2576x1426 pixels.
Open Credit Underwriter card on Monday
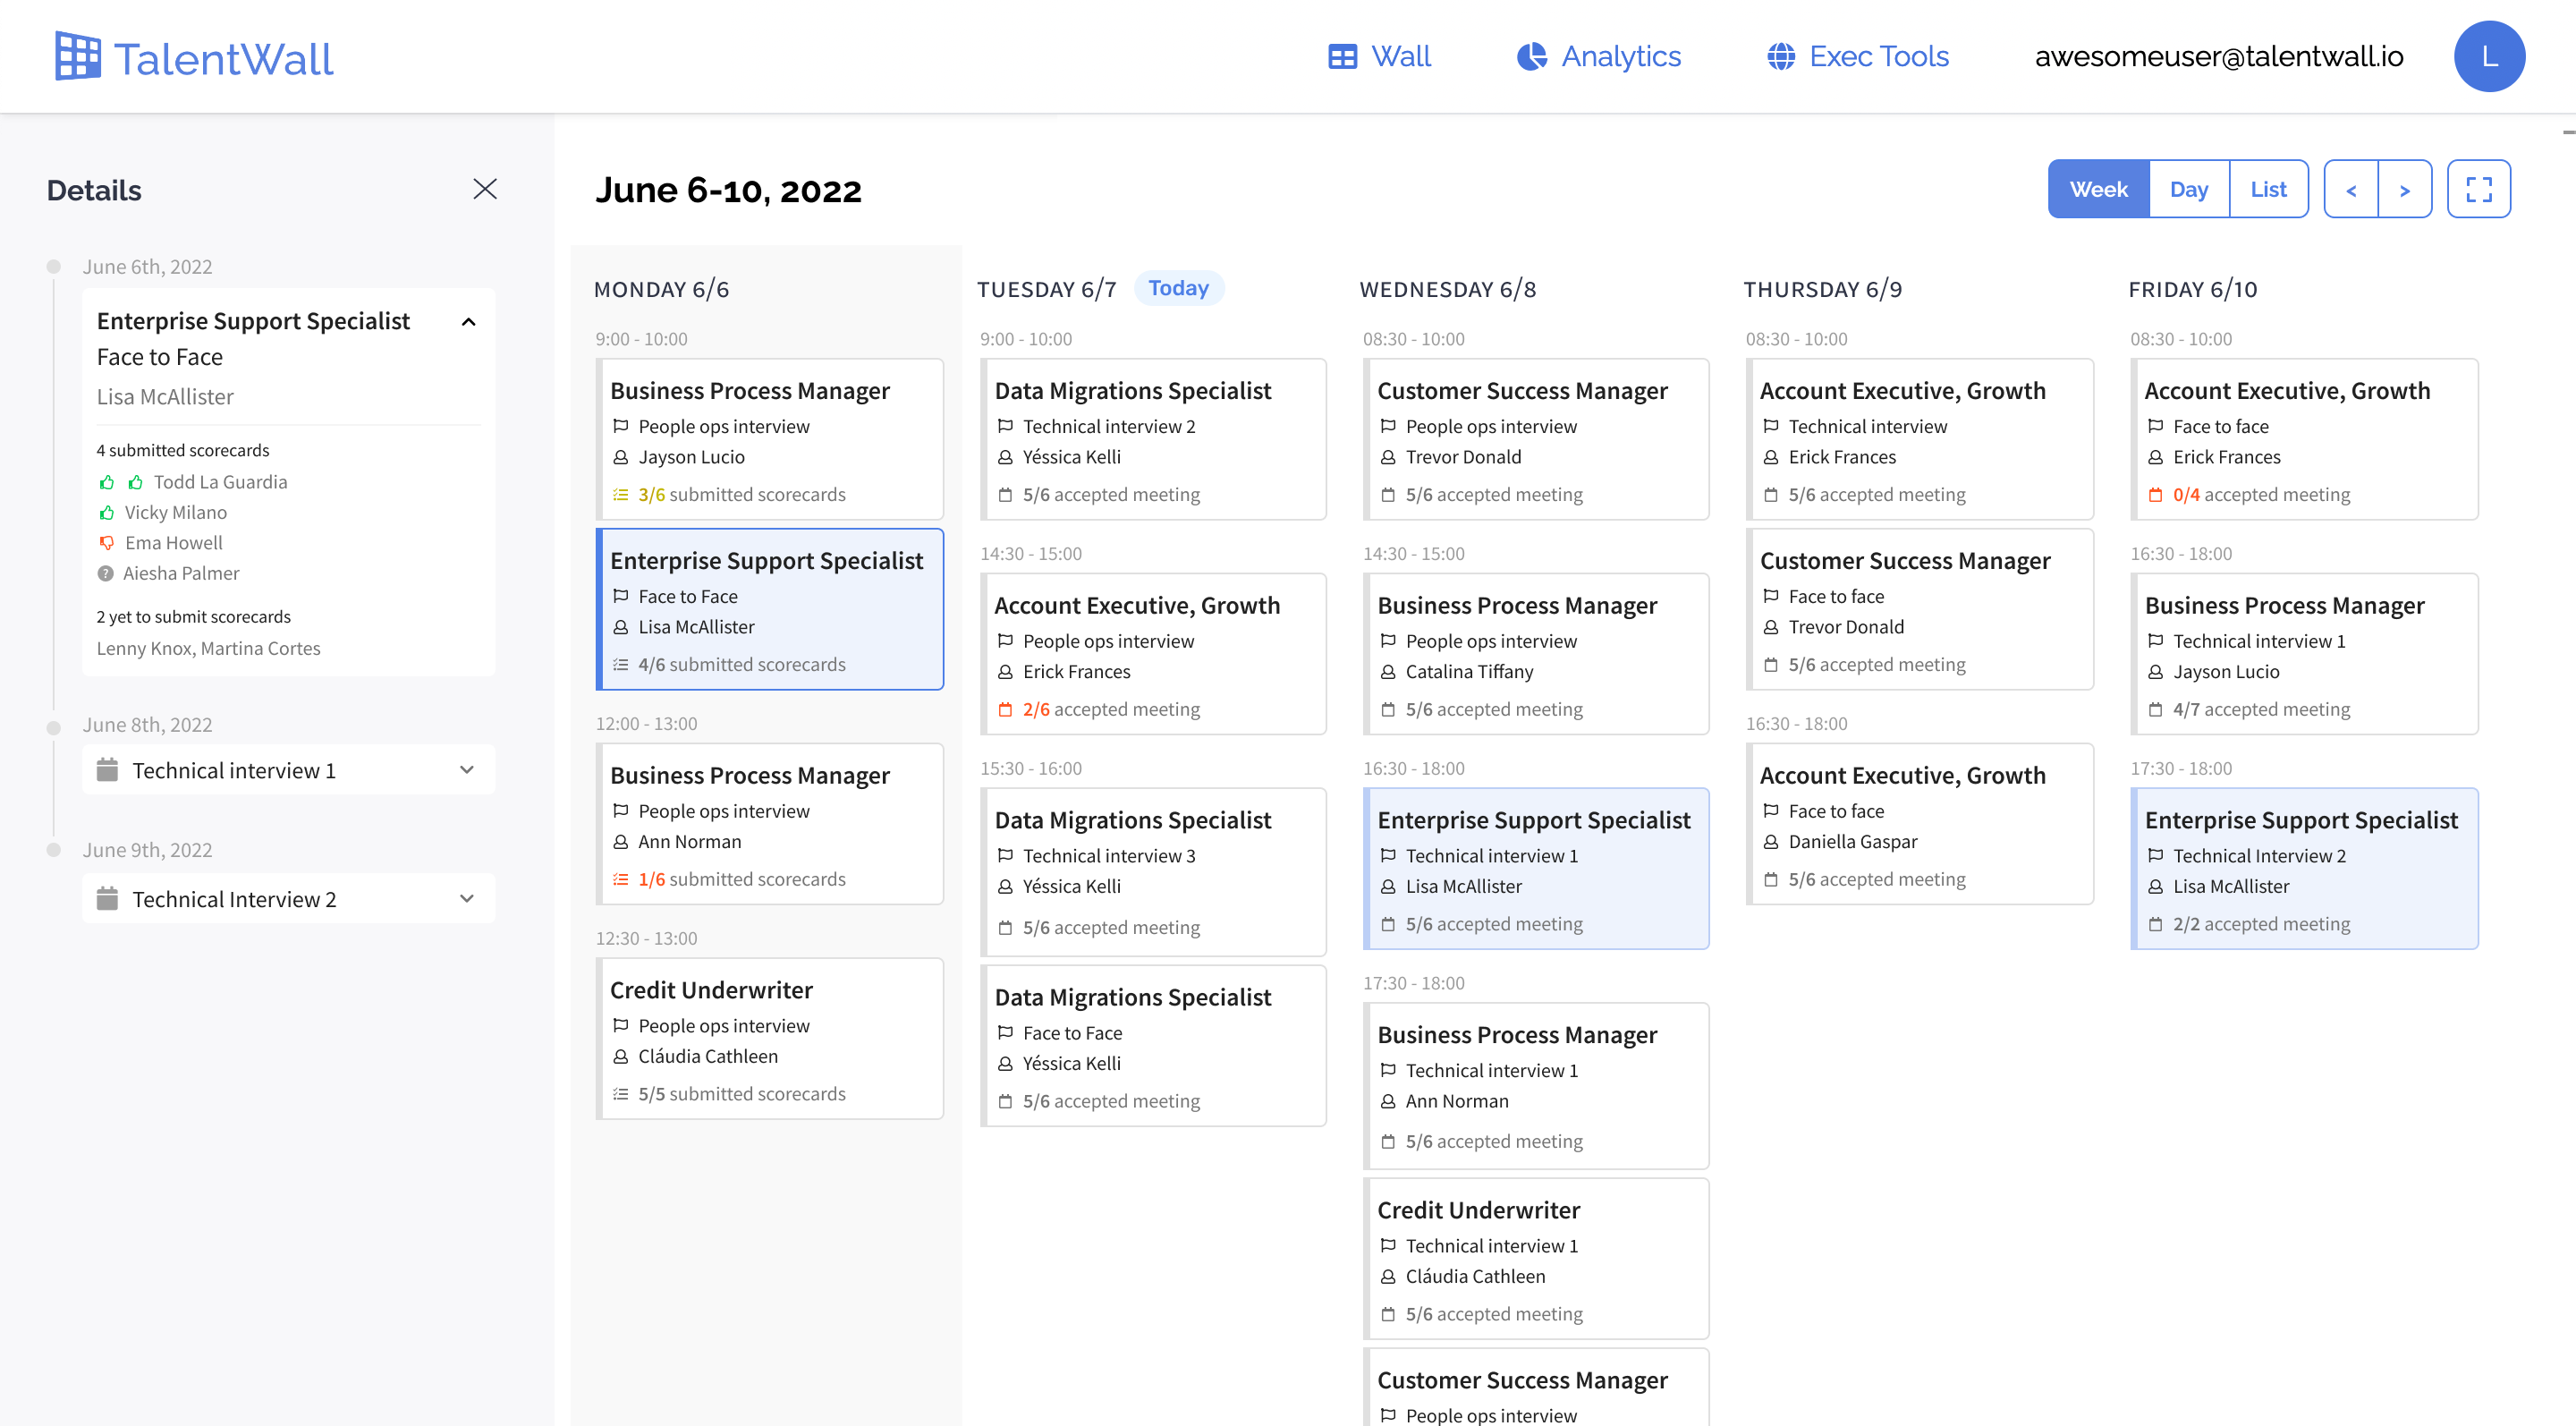(769, 1038)
